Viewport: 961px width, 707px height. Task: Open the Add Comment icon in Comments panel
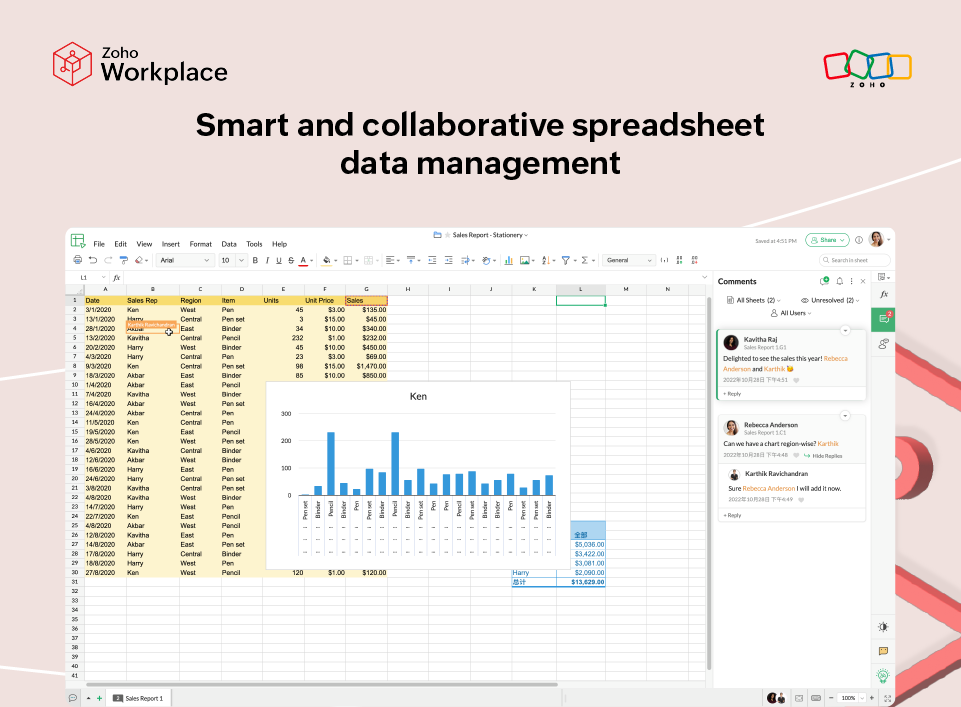[824, 281]
